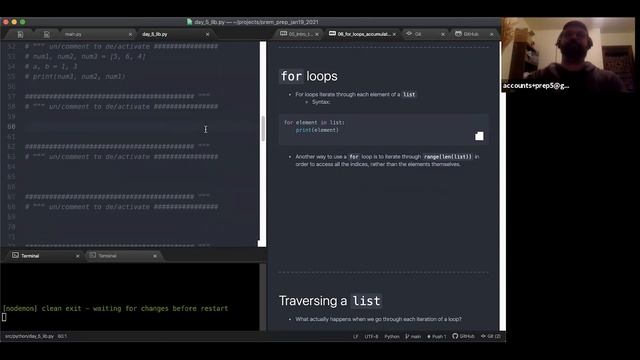Open the main branch selector
This screenshot has height=360, width=640.
[413, 336]
